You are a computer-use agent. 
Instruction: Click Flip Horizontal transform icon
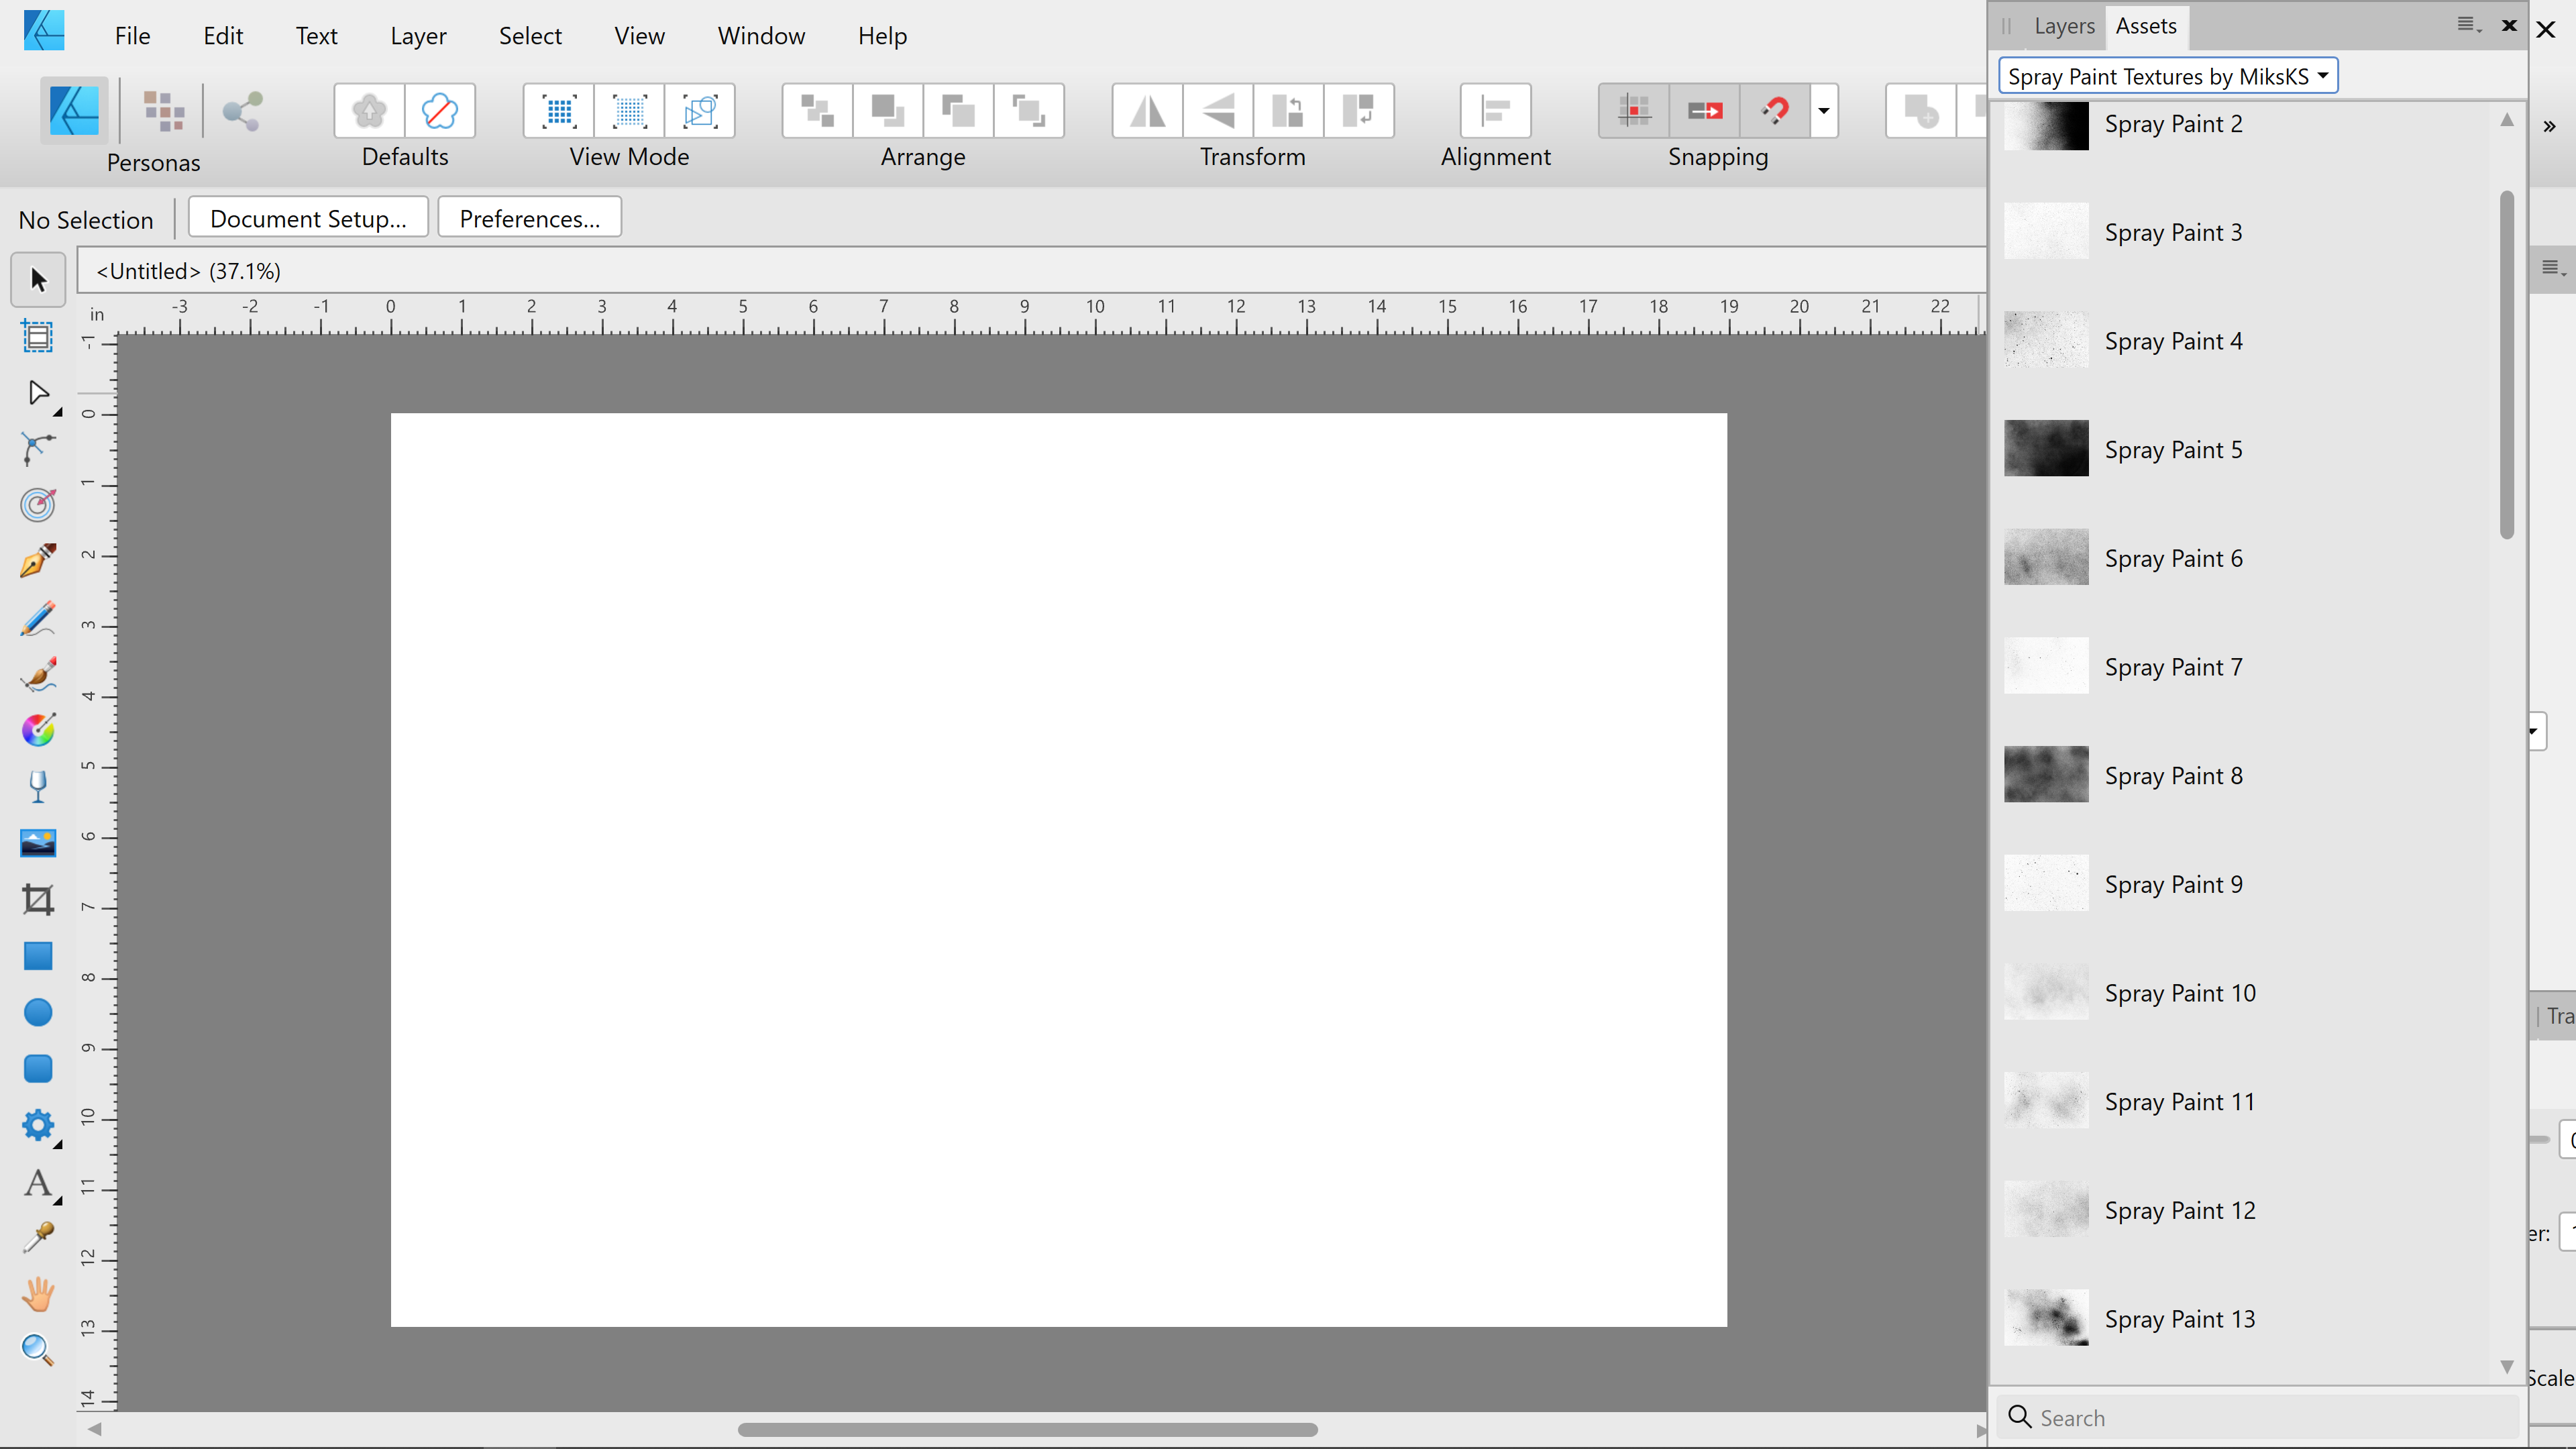[x=1147, y=110]
